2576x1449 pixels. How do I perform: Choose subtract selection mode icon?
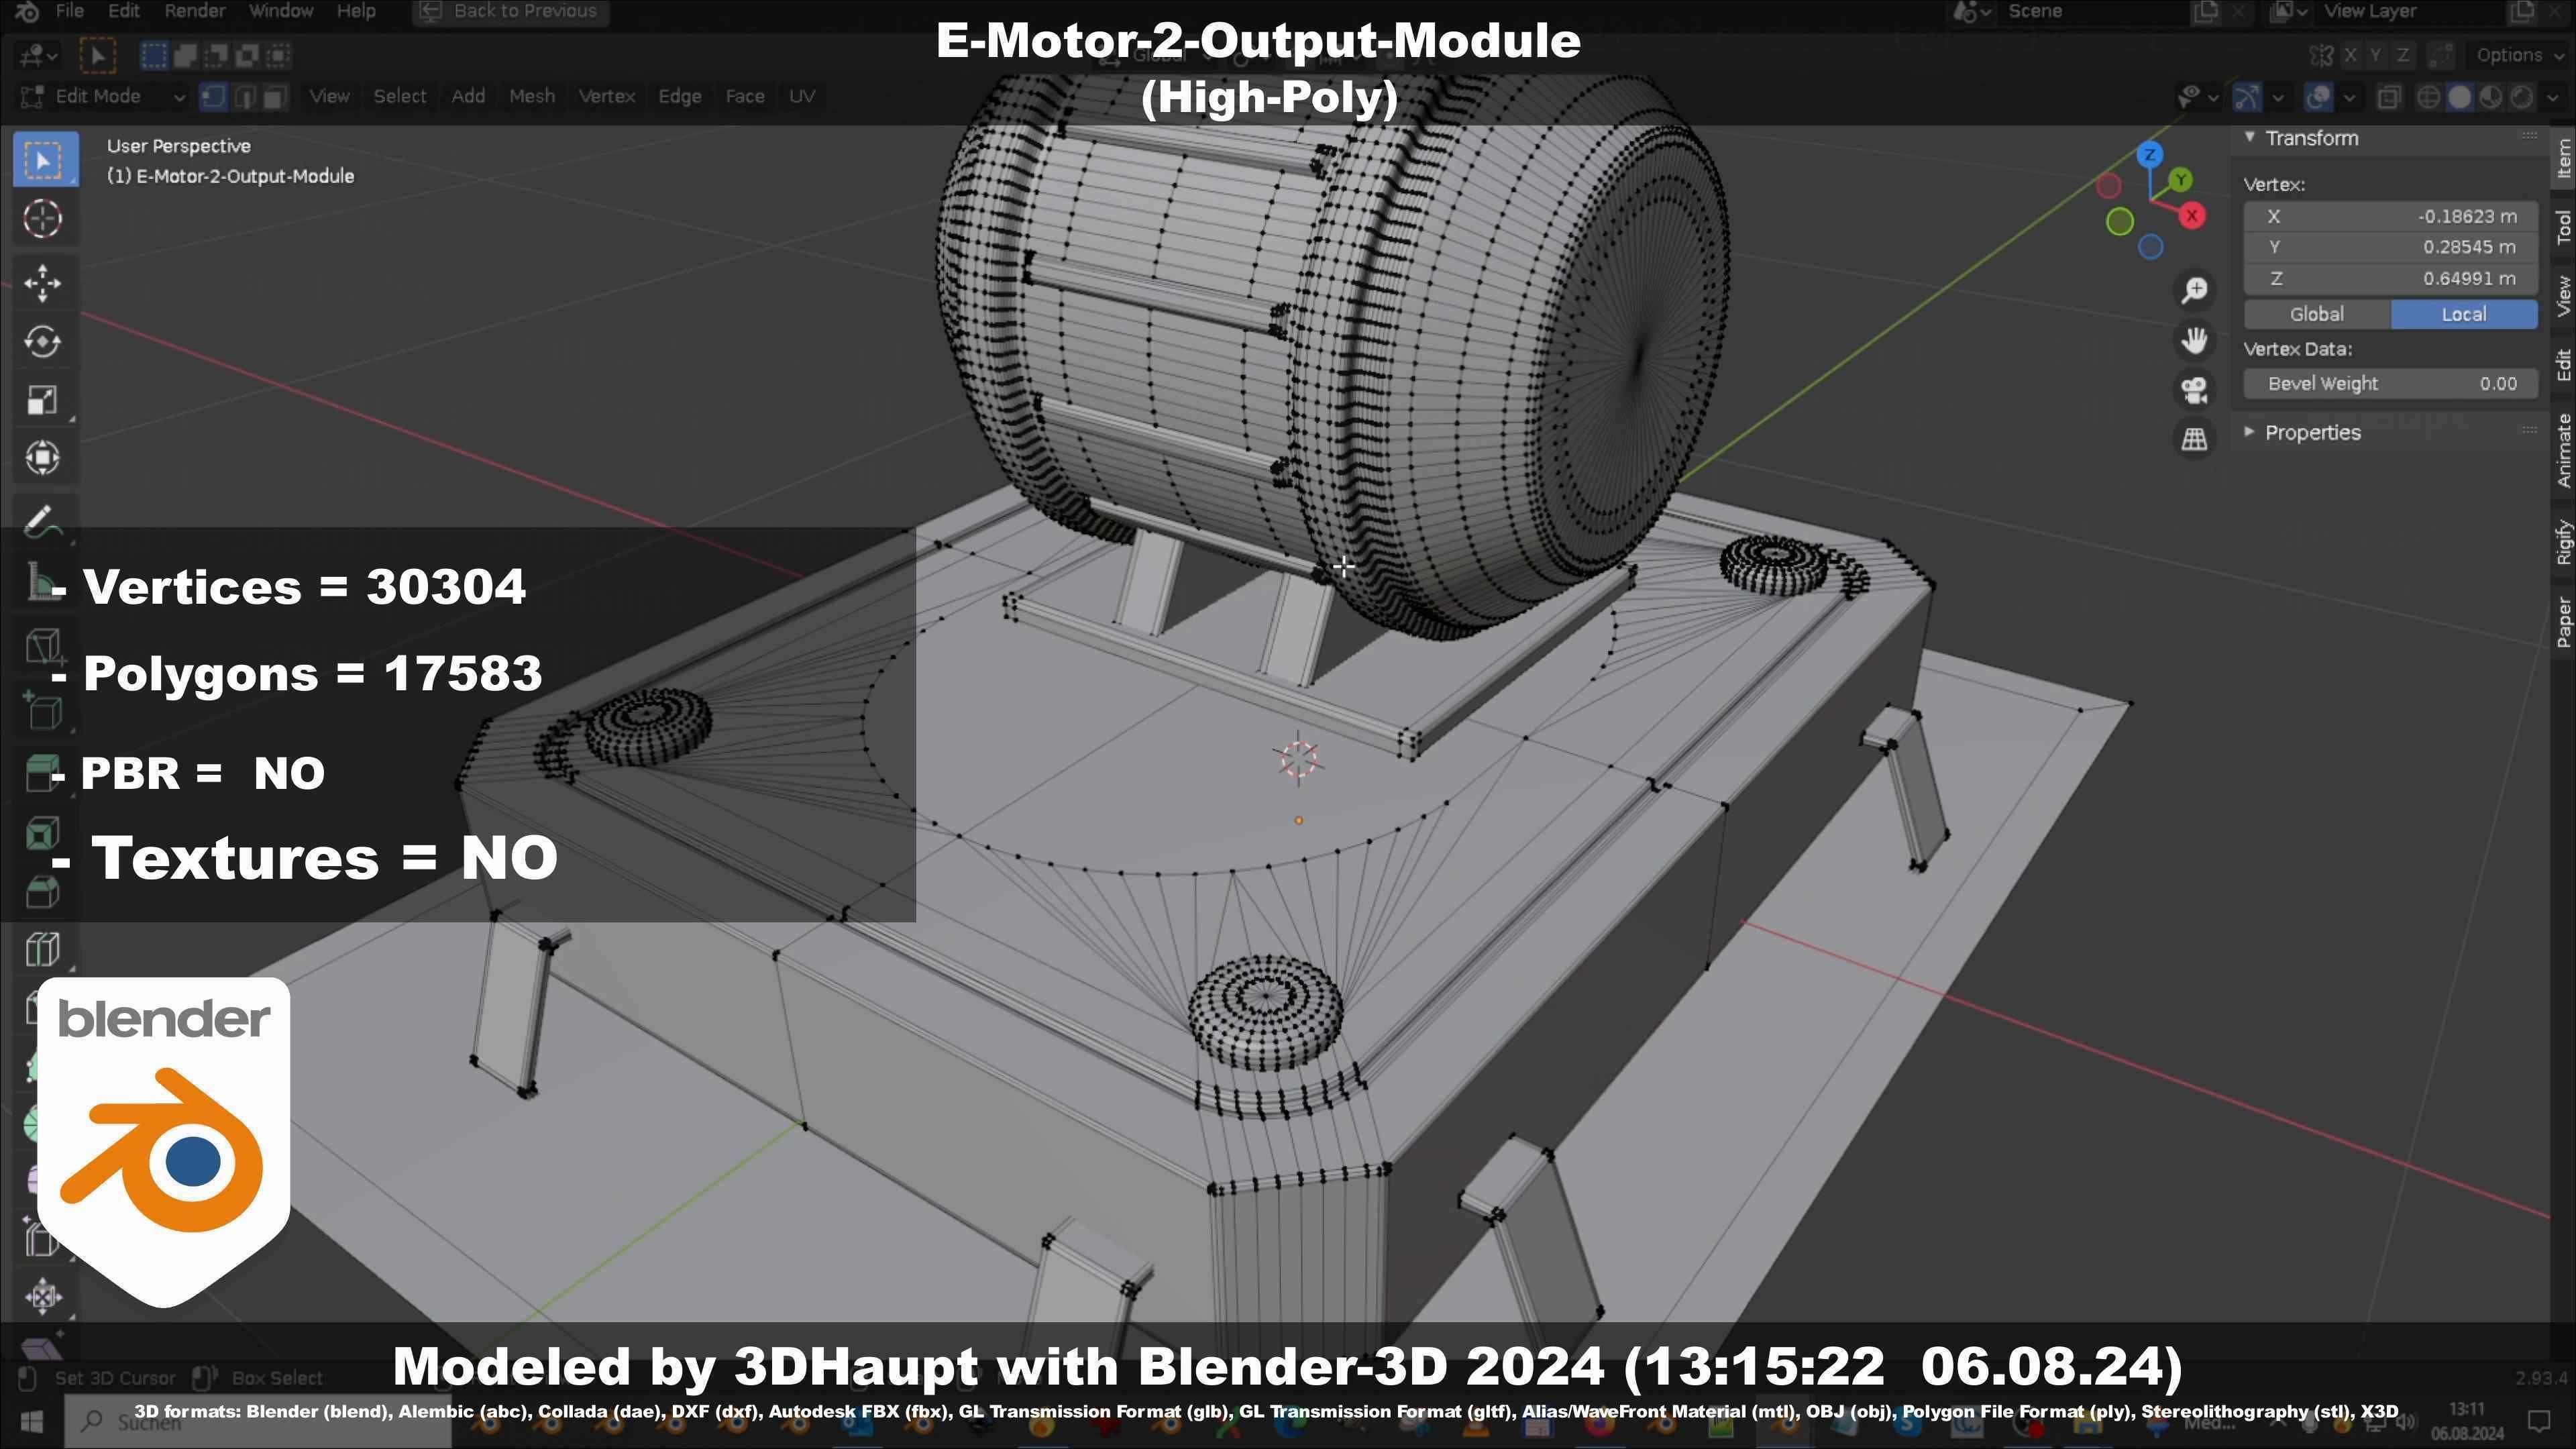pos(216,55)
